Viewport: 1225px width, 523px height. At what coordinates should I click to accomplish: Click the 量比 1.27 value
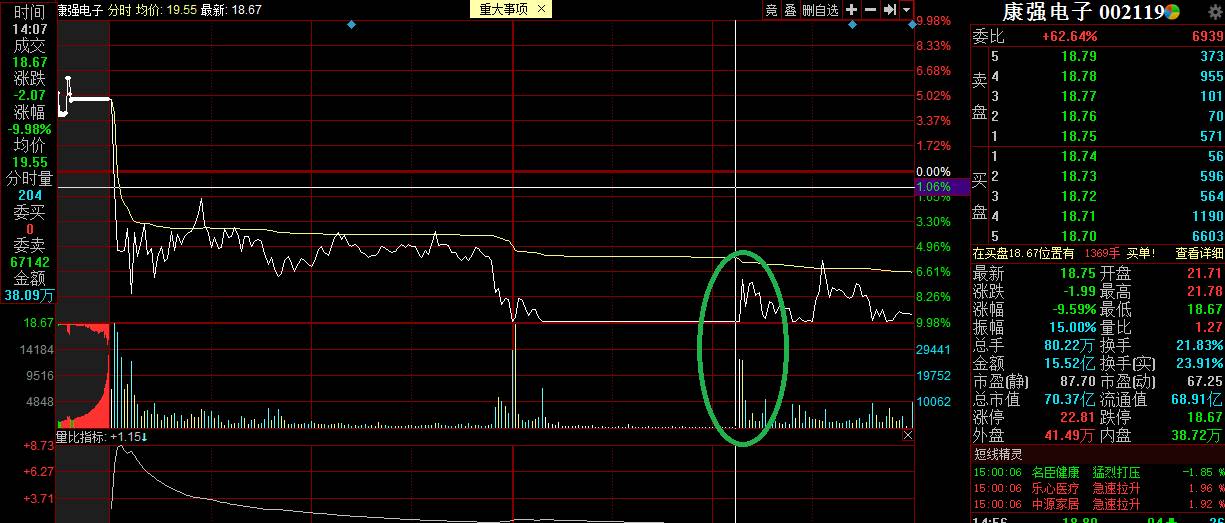(x=1208, y=327)
